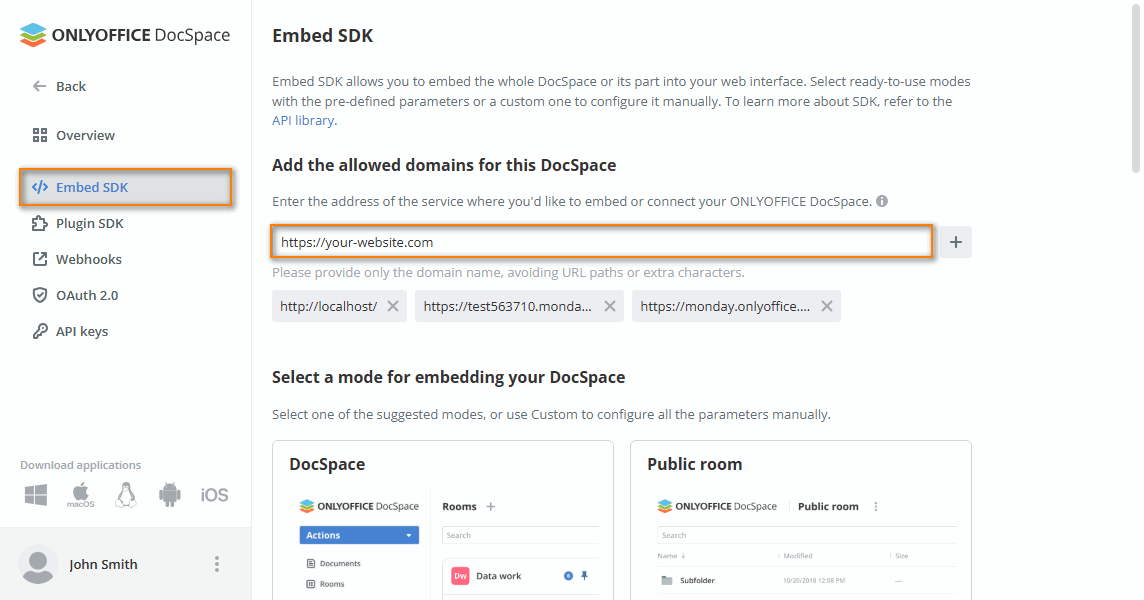
Task: Click the pin icon on Data work
Action: click(x=584, y=576)
